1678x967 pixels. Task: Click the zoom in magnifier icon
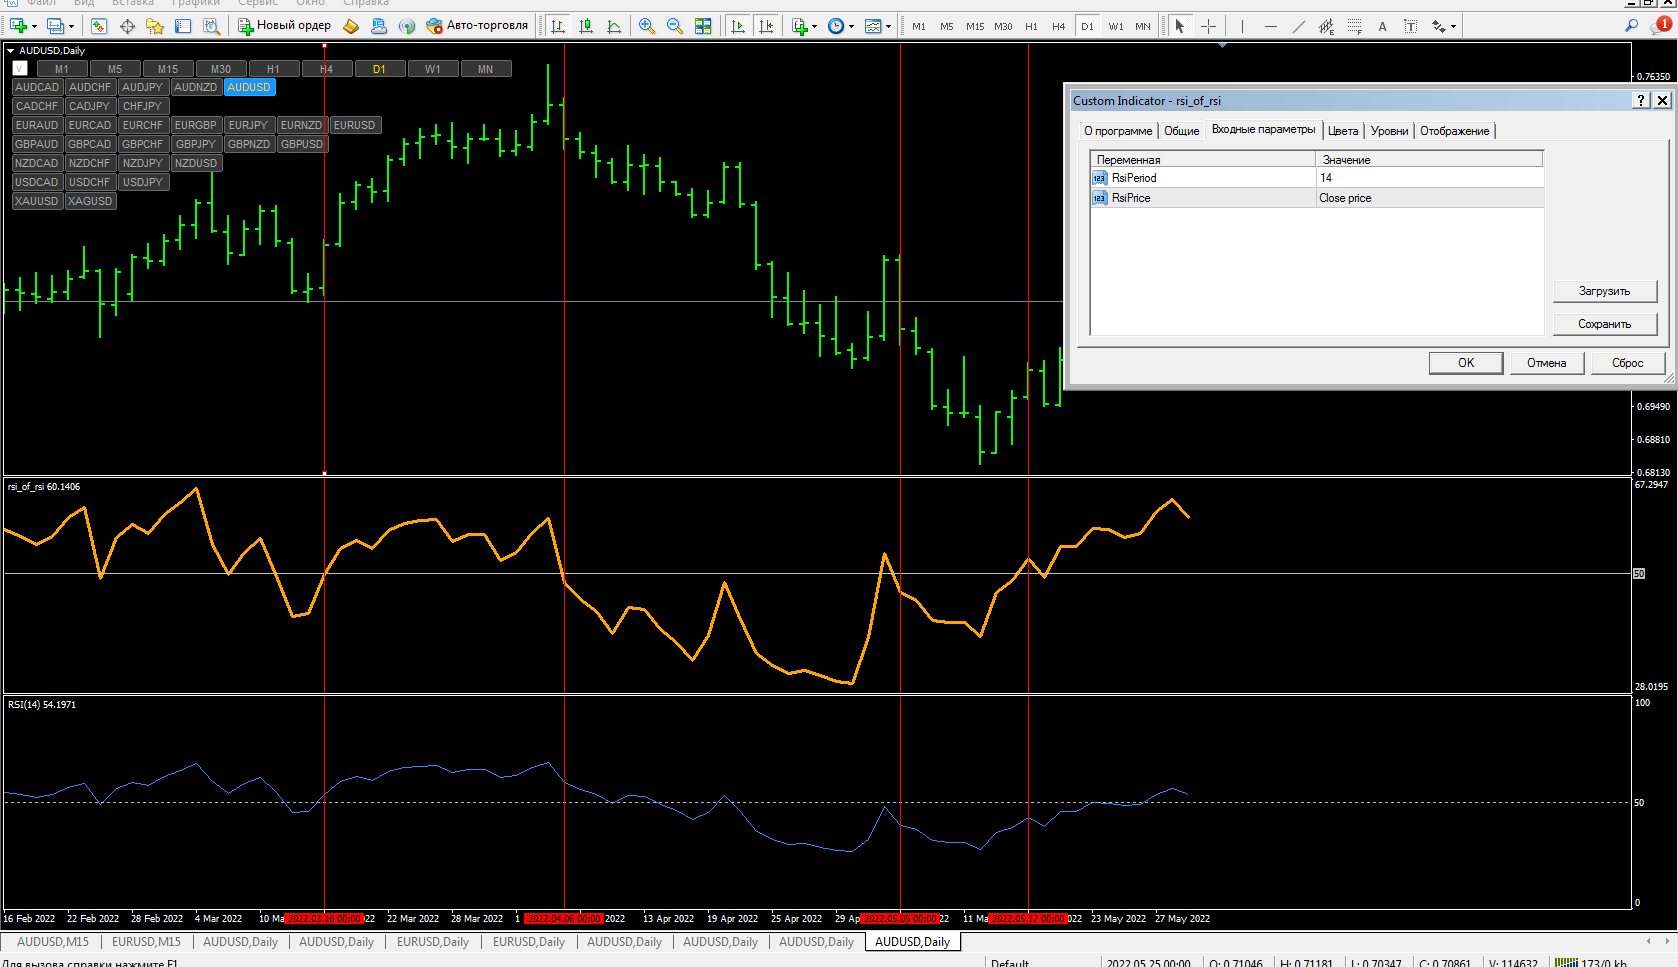[647, 26]
